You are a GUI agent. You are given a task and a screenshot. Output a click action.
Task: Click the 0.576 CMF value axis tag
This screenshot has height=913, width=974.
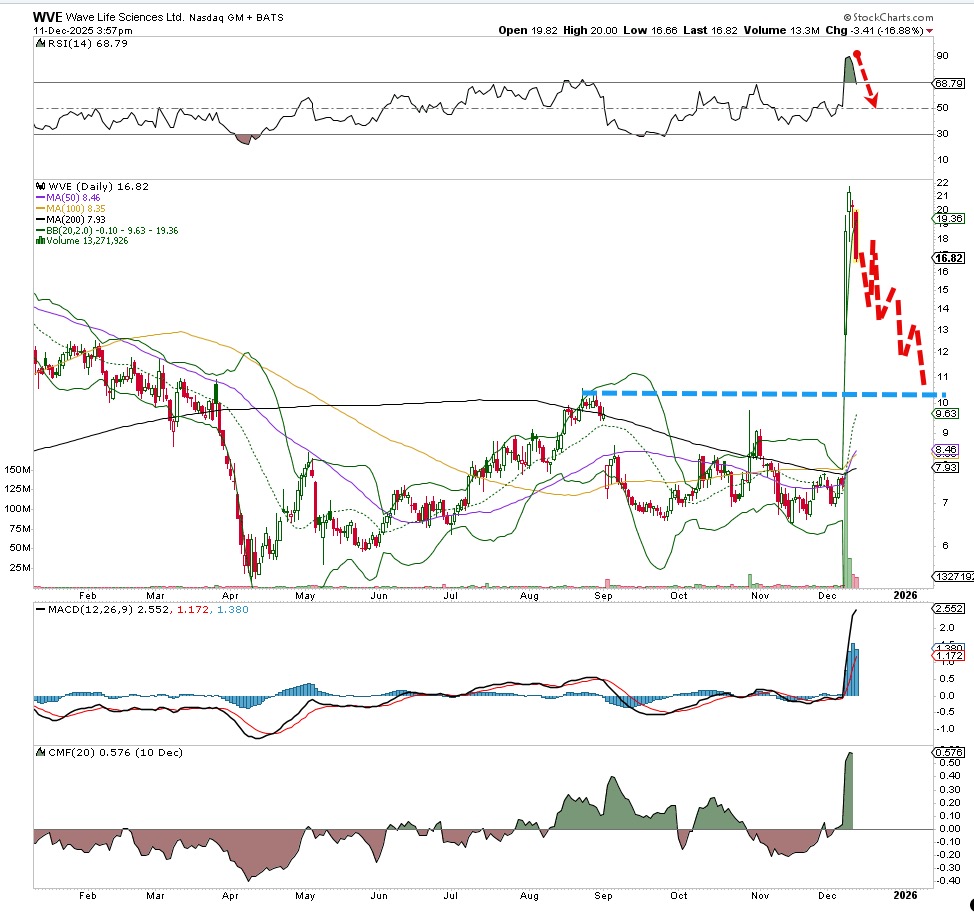pos(946,752)
